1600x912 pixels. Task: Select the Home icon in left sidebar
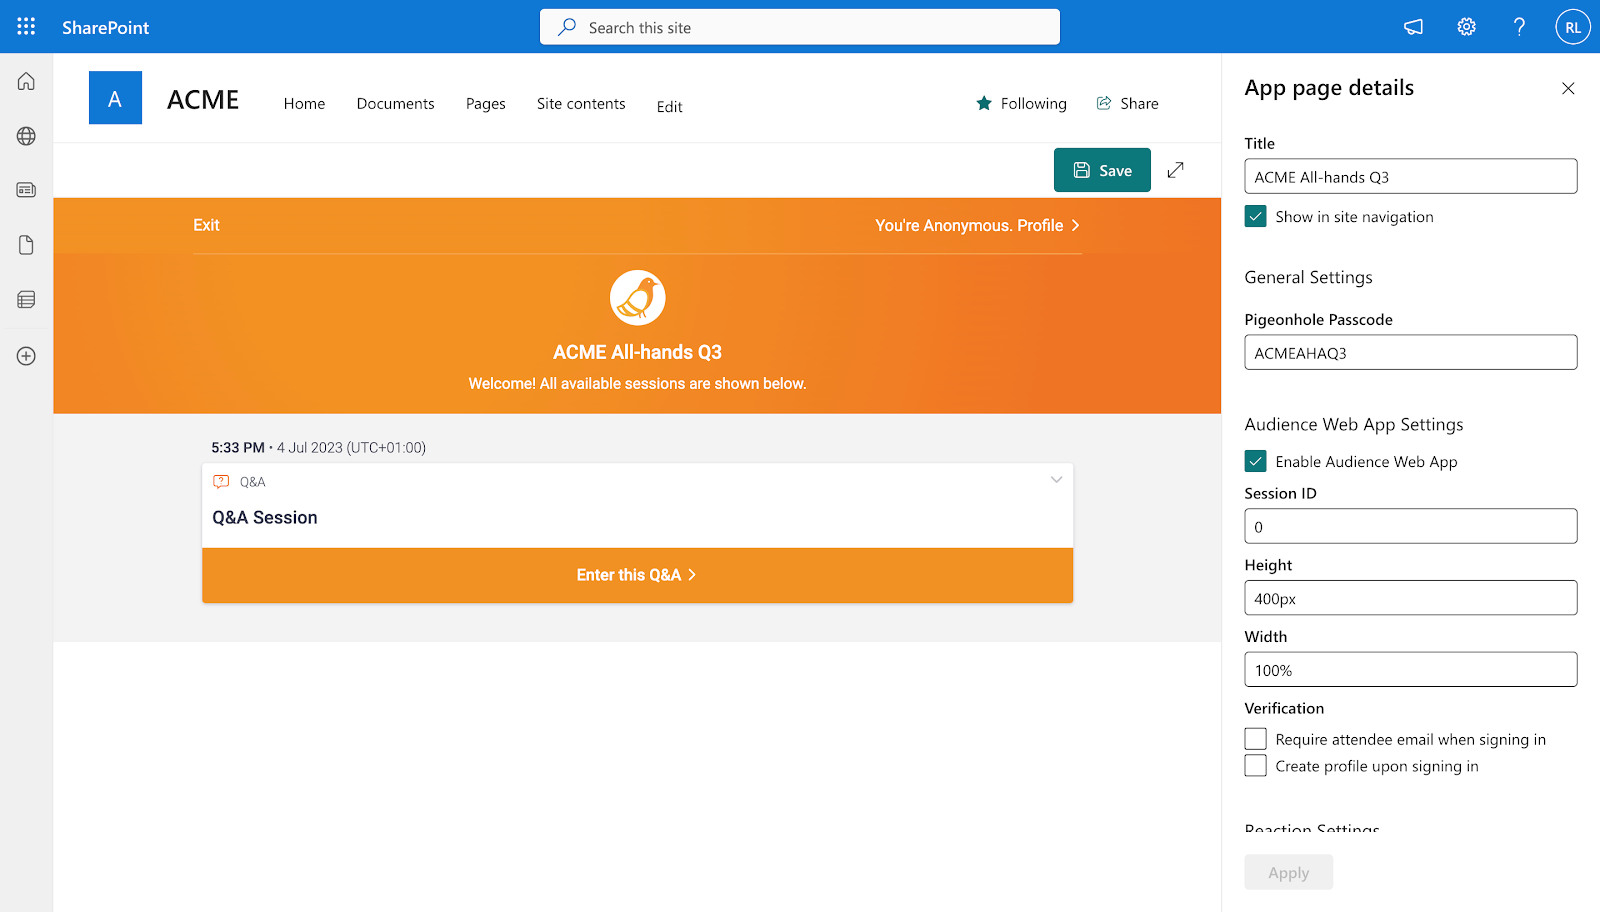pyautogui.click(x=25, y=81)
